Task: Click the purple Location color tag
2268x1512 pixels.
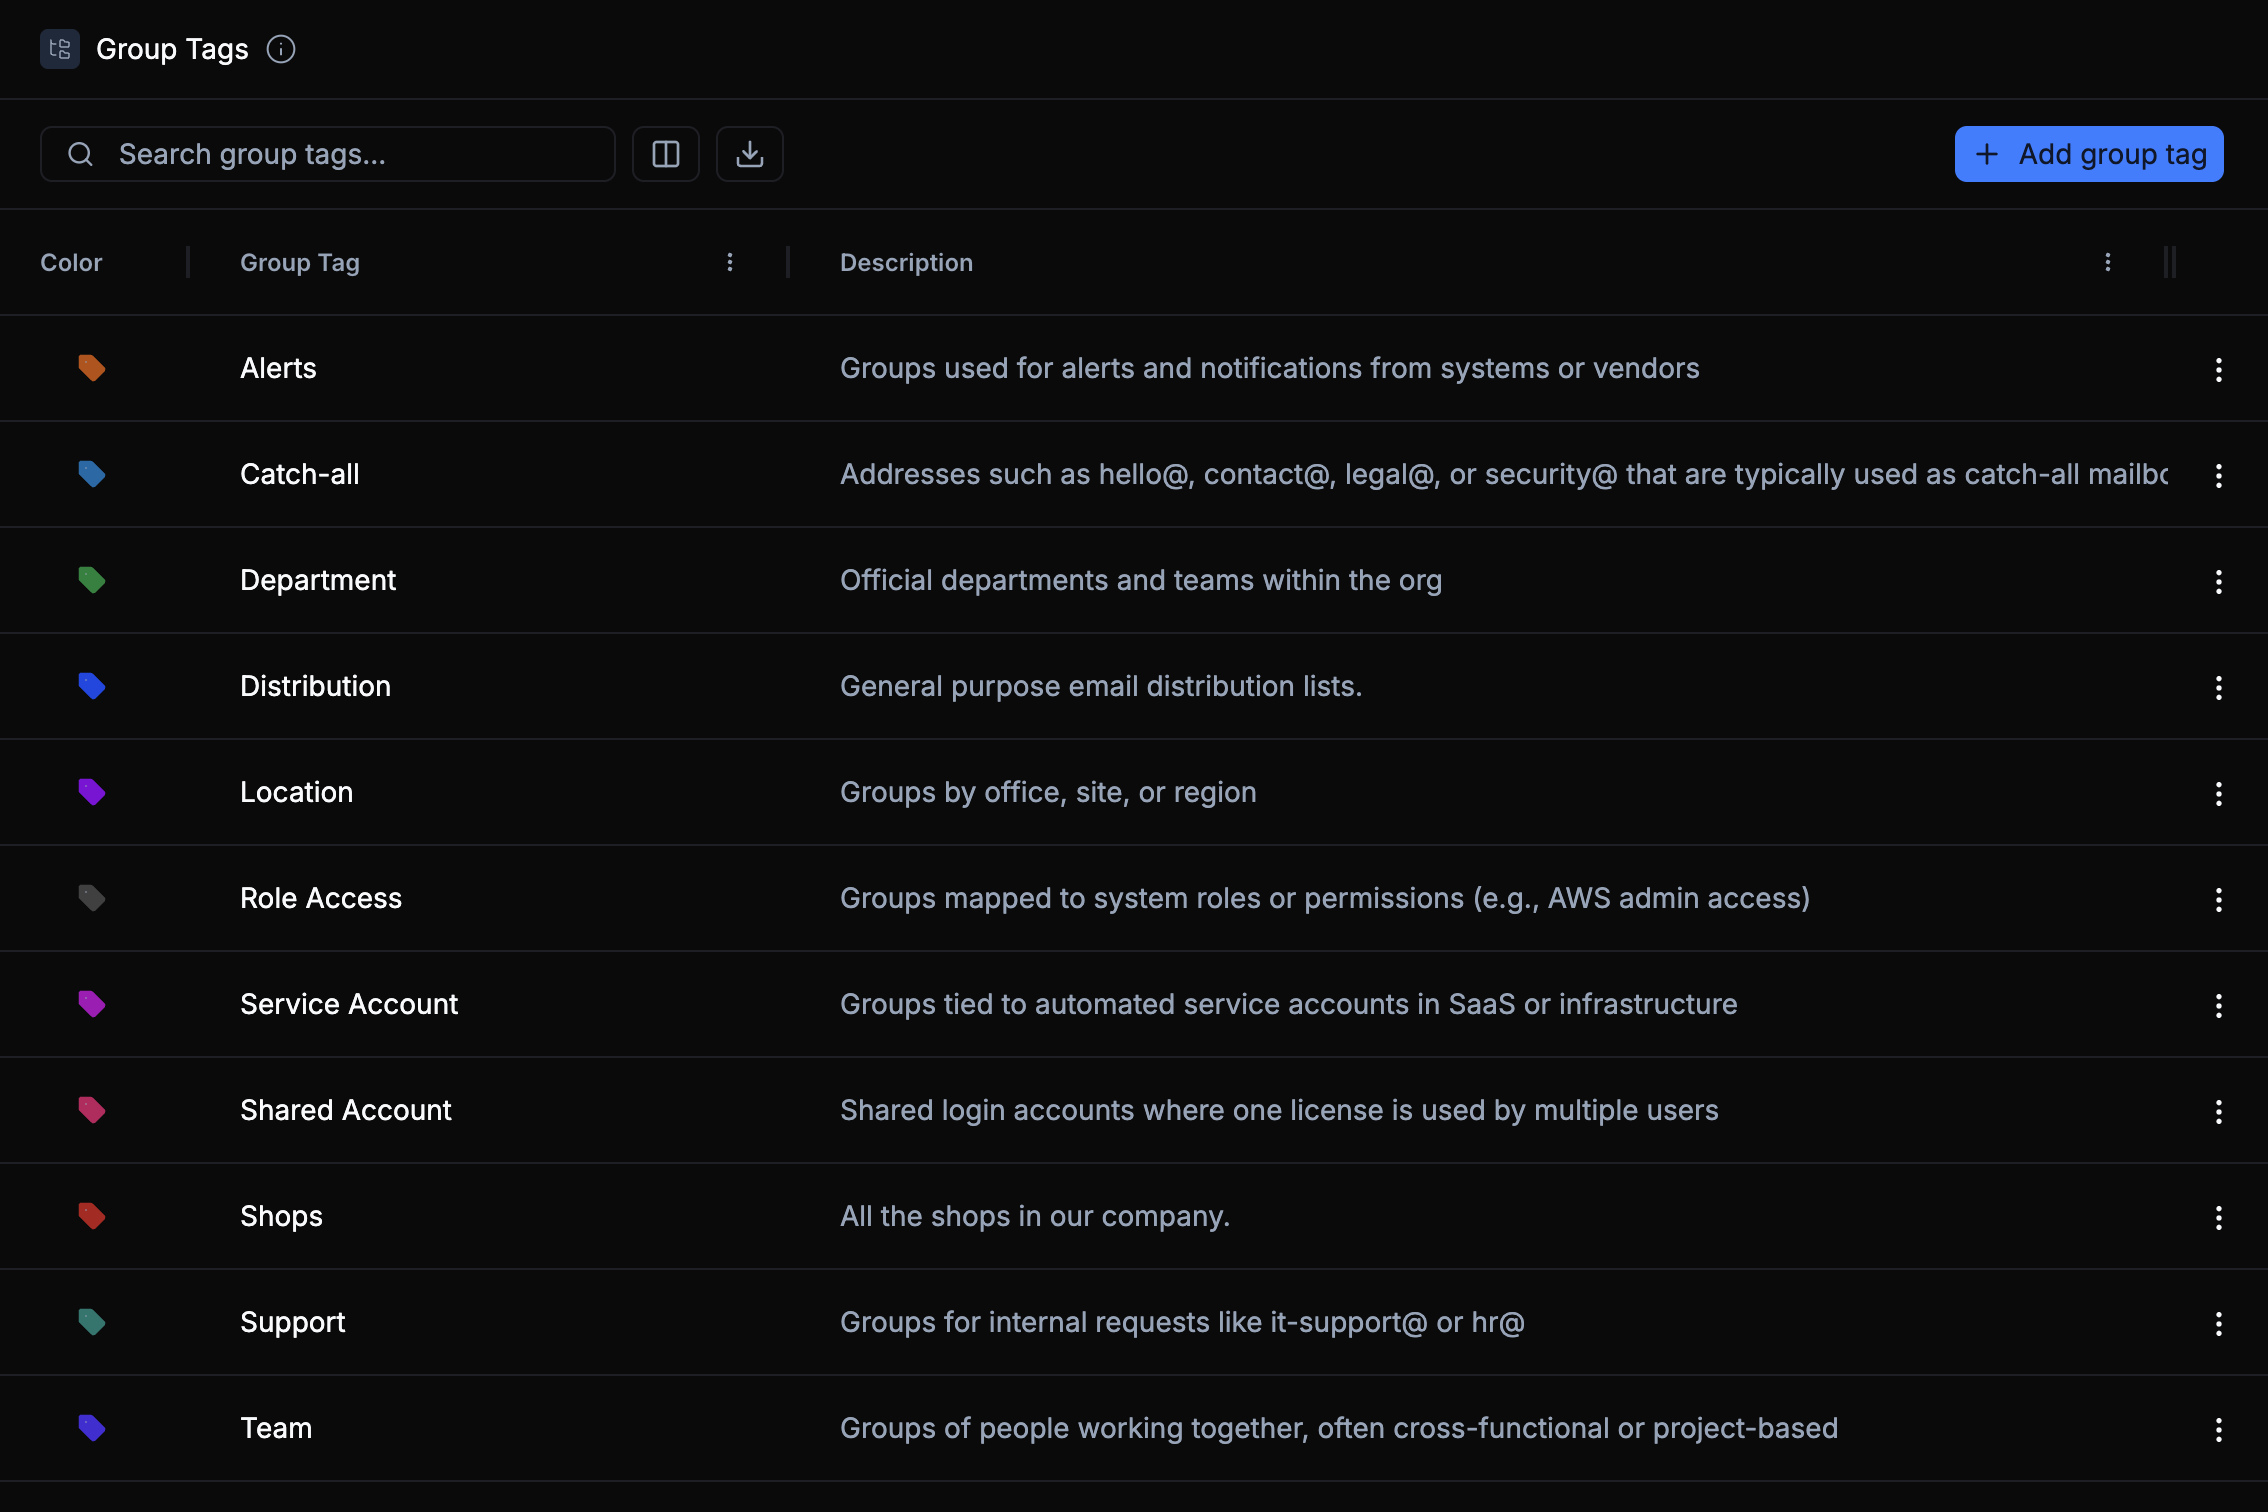Action: (92, 792)
